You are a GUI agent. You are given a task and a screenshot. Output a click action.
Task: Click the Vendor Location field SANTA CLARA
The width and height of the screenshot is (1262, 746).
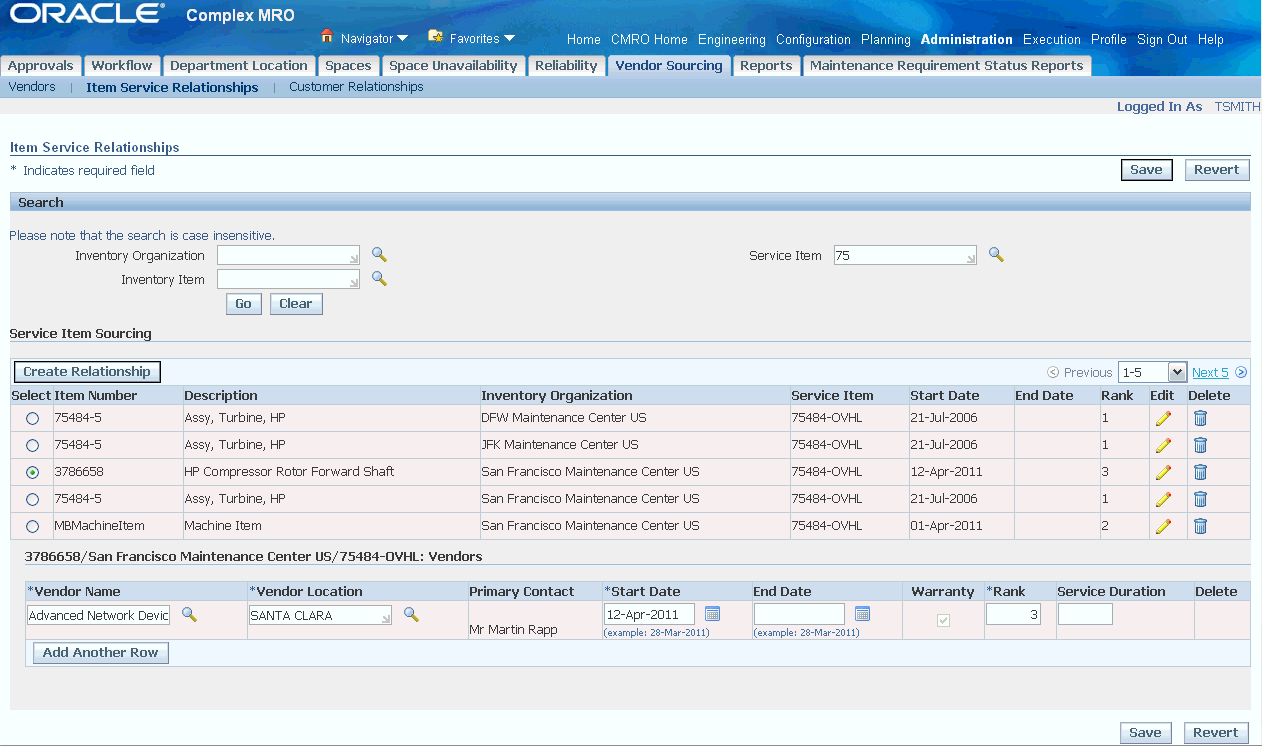(x=320, y=615)
